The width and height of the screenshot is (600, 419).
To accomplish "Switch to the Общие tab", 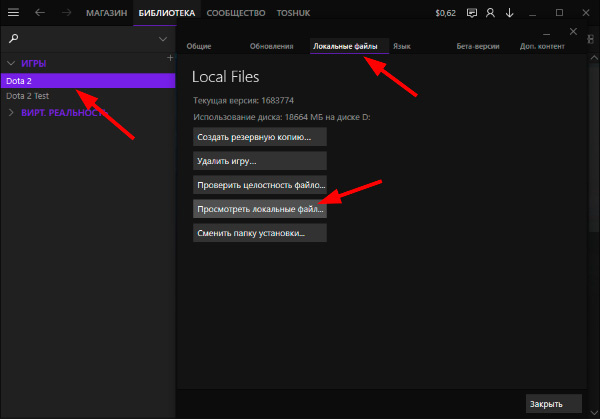I will 199,46.
